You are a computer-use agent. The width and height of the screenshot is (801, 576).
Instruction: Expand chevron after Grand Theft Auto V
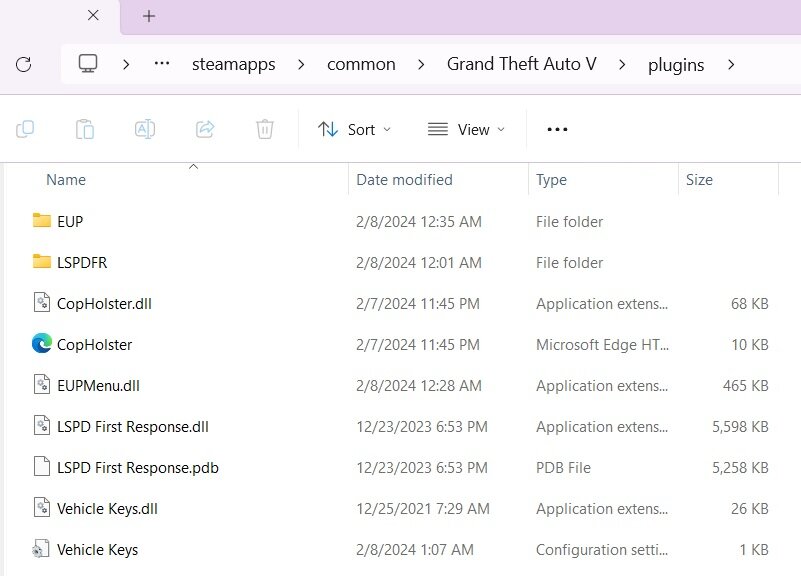(x=622, y=64)
